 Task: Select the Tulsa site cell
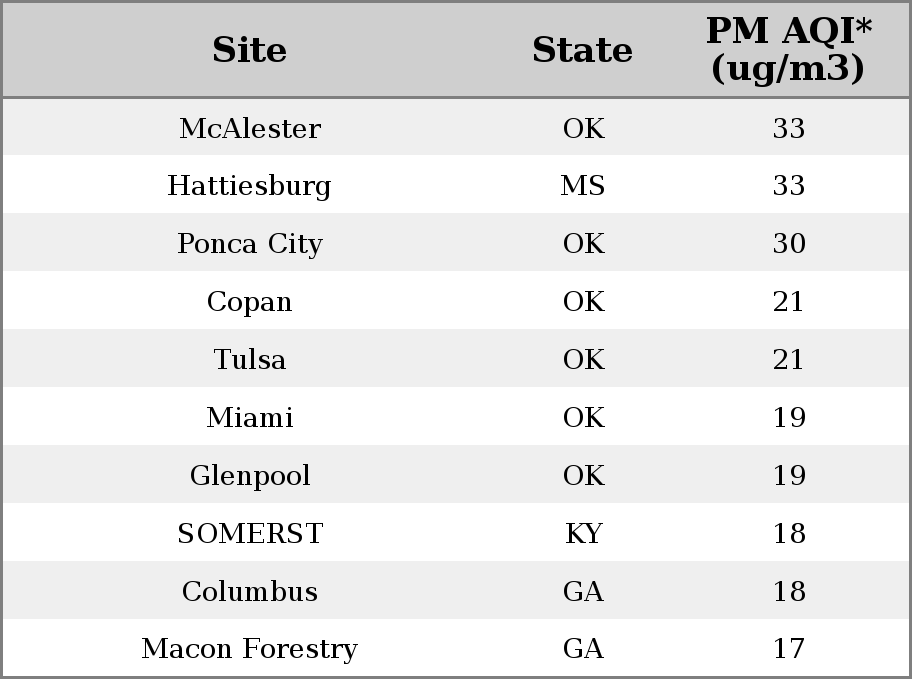tap(250, 359)
